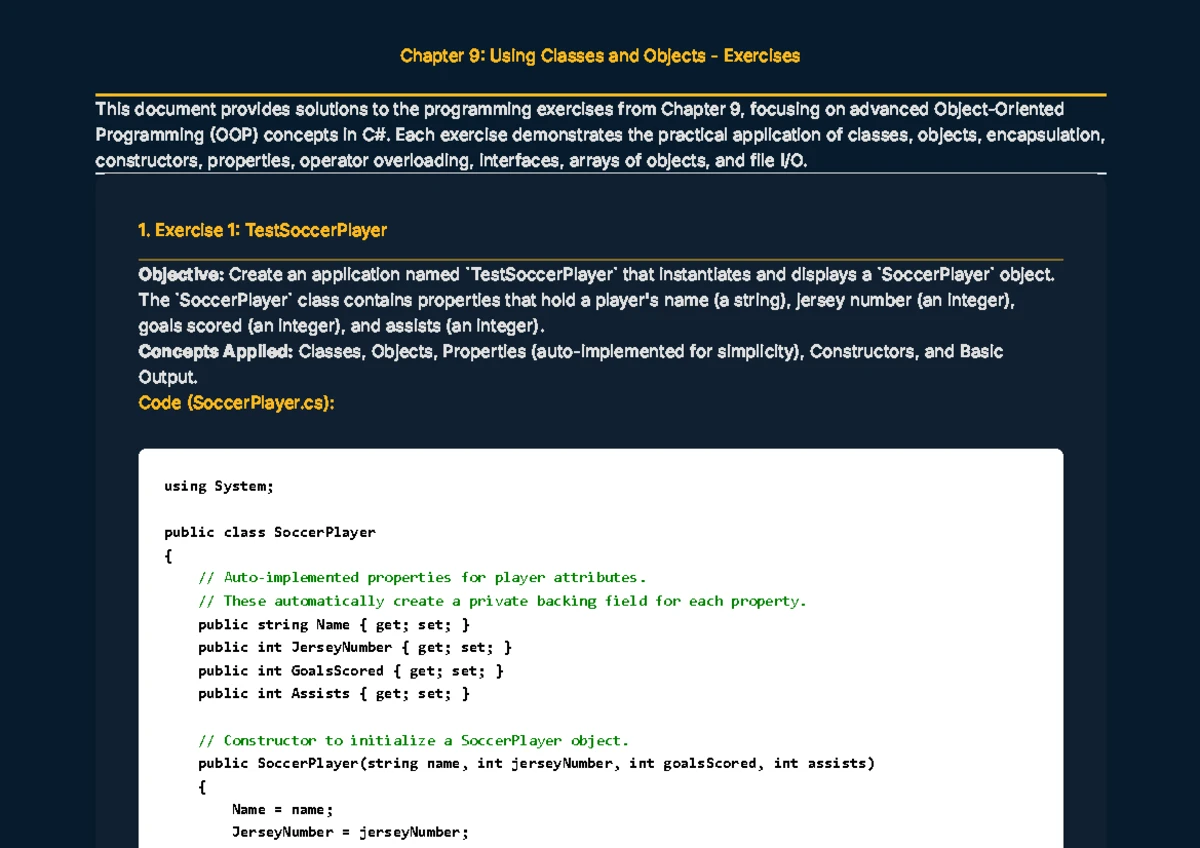Click the 'public int JerseyNumber' property line
The height and width of the screenshot is (848, 1200).
(x=354, y=647)
